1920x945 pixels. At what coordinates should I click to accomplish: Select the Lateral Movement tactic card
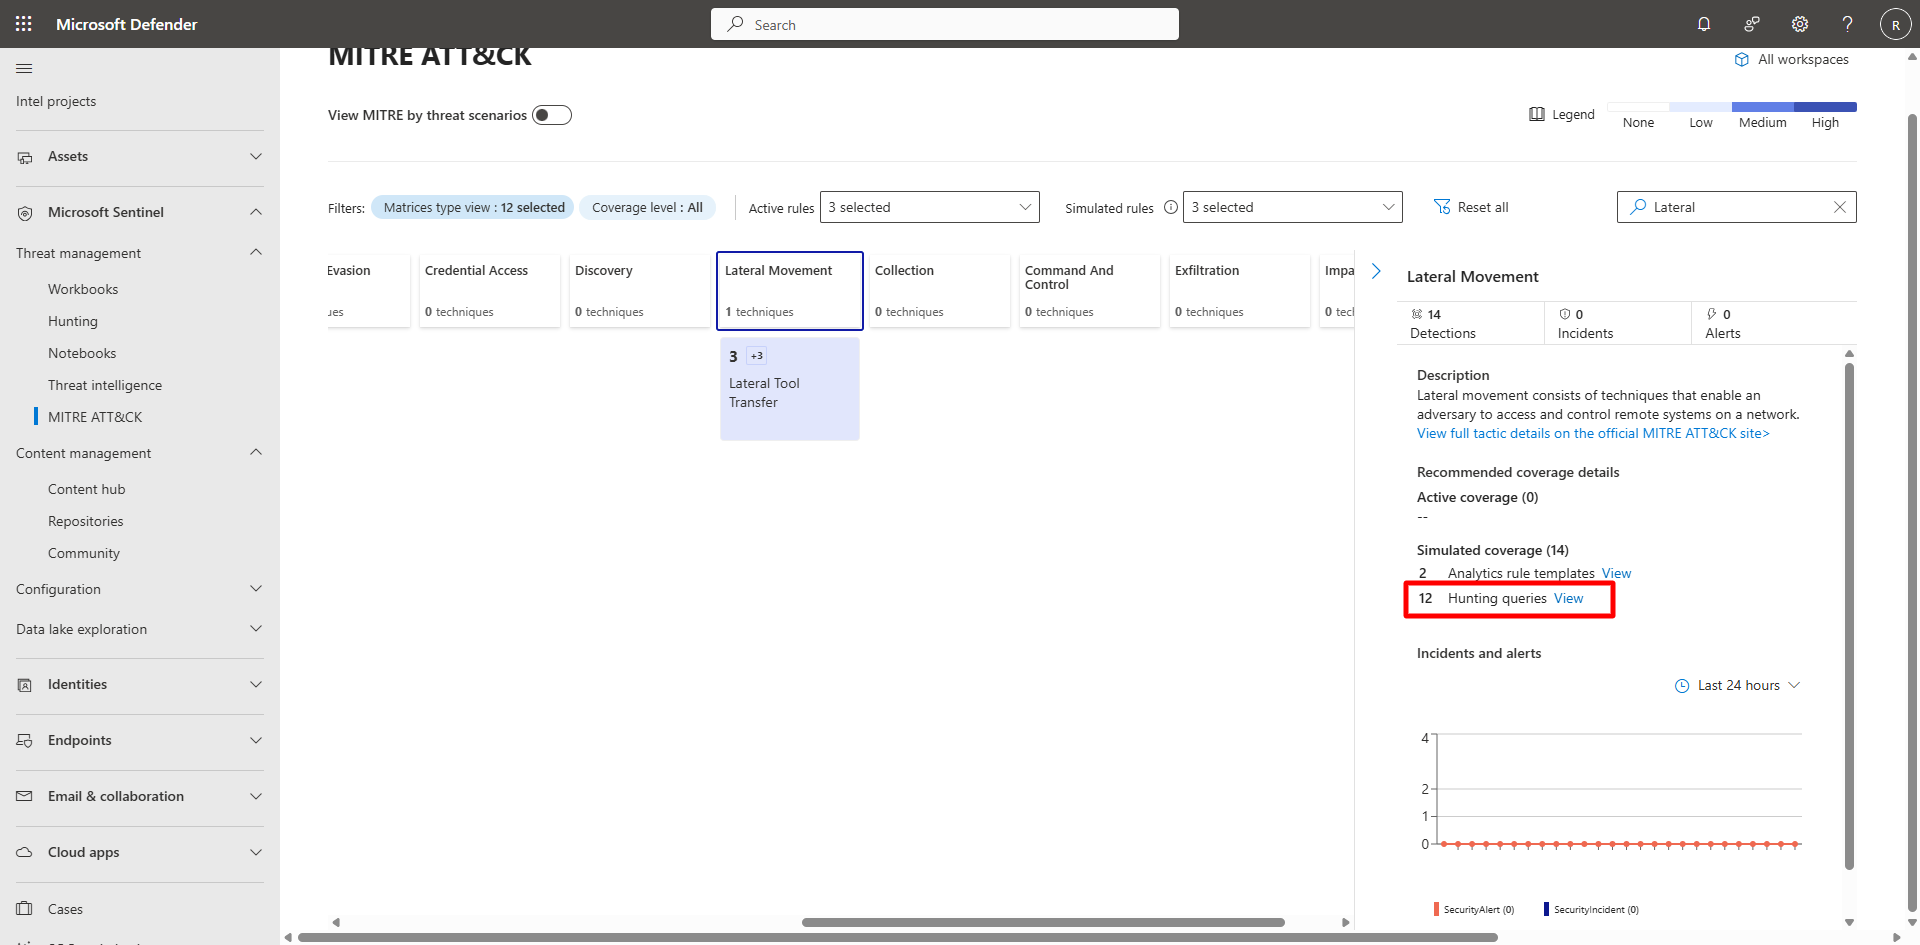790,291
